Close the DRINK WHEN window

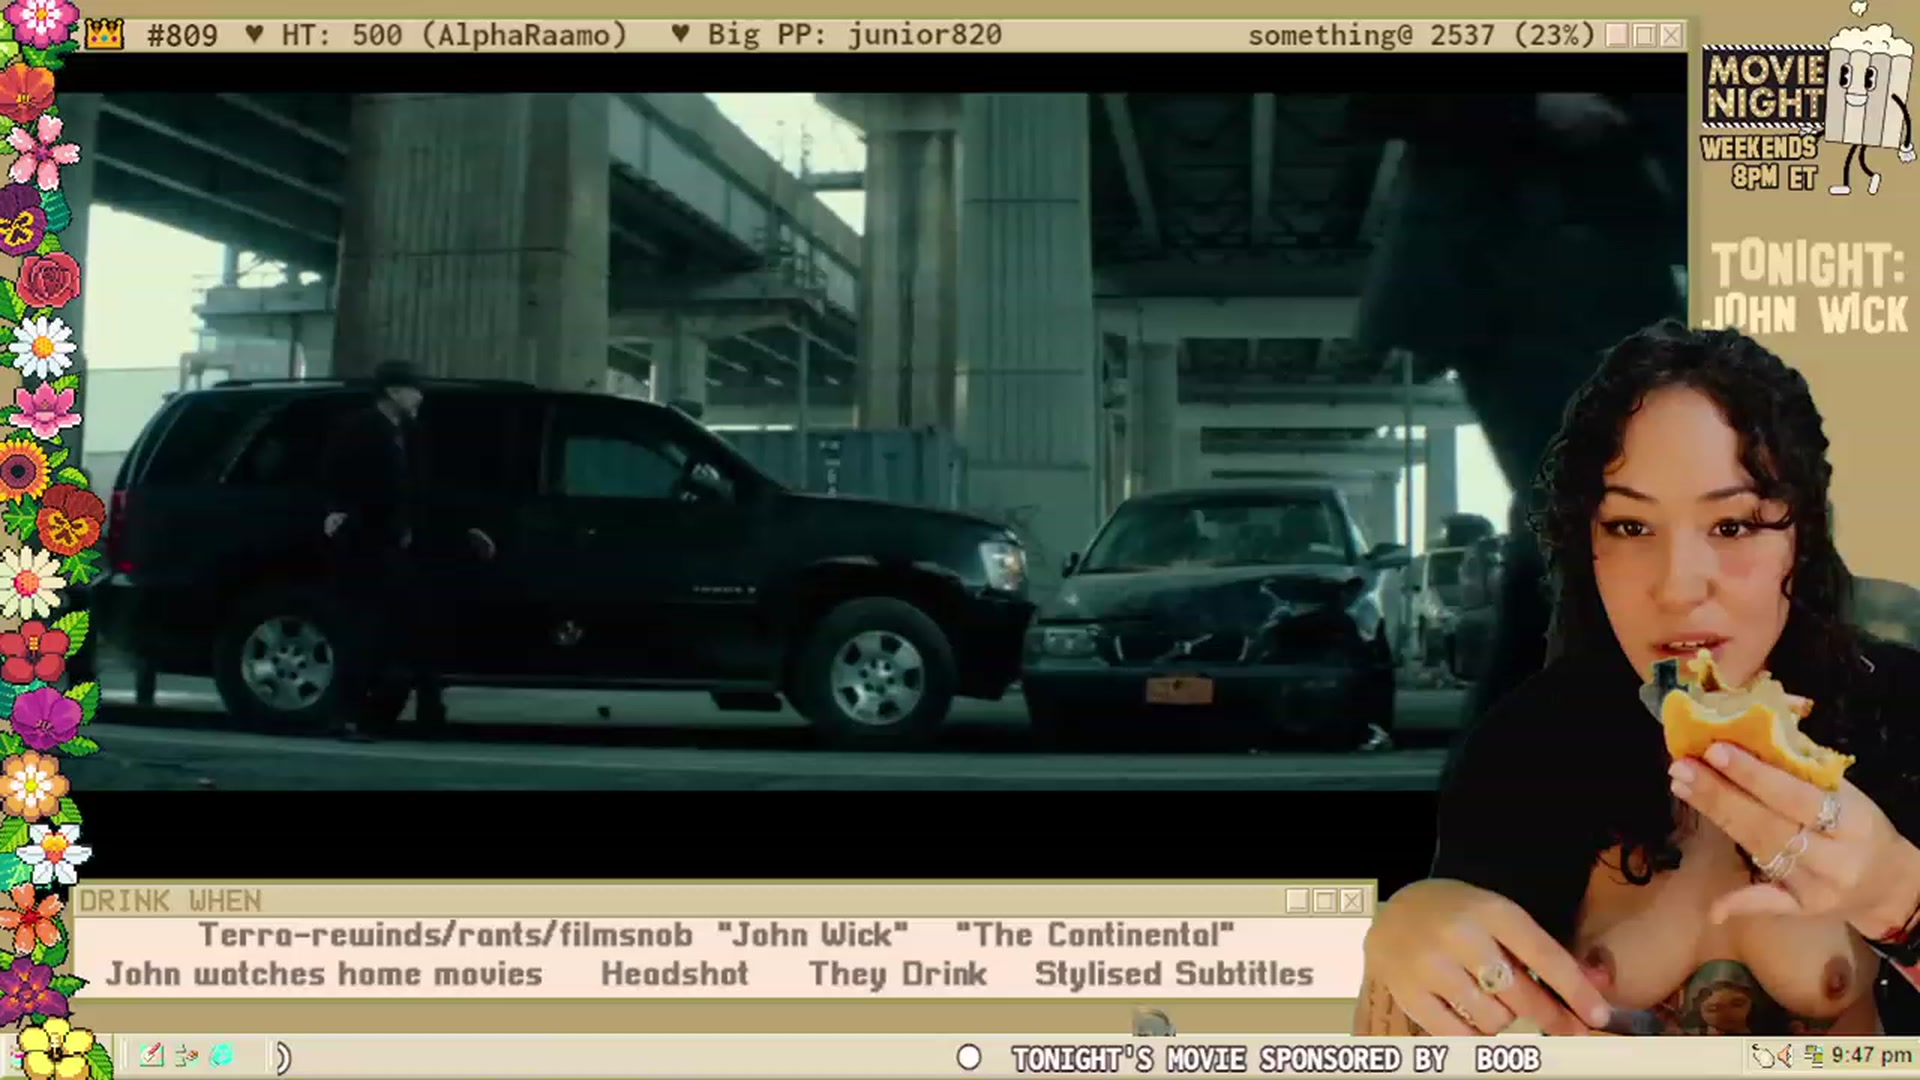pyautogui.click(x=1351, y=901)
